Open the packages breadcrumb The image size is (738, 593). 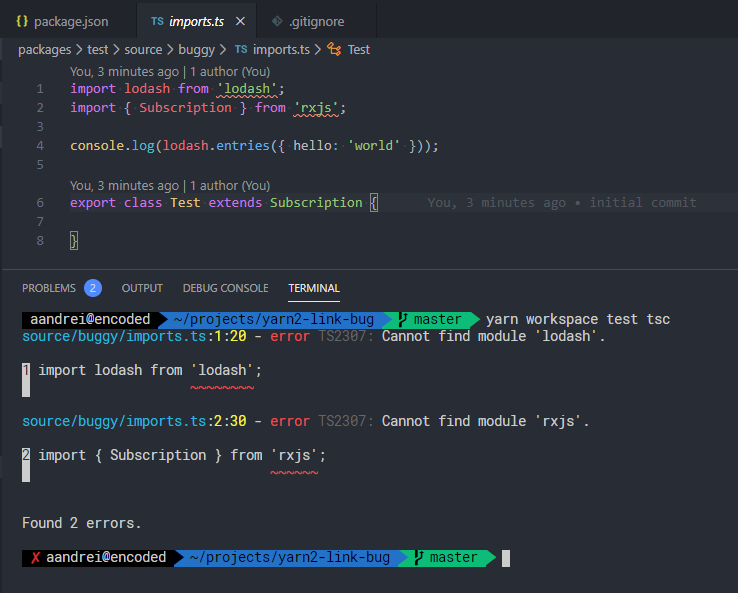click(45, 49)
